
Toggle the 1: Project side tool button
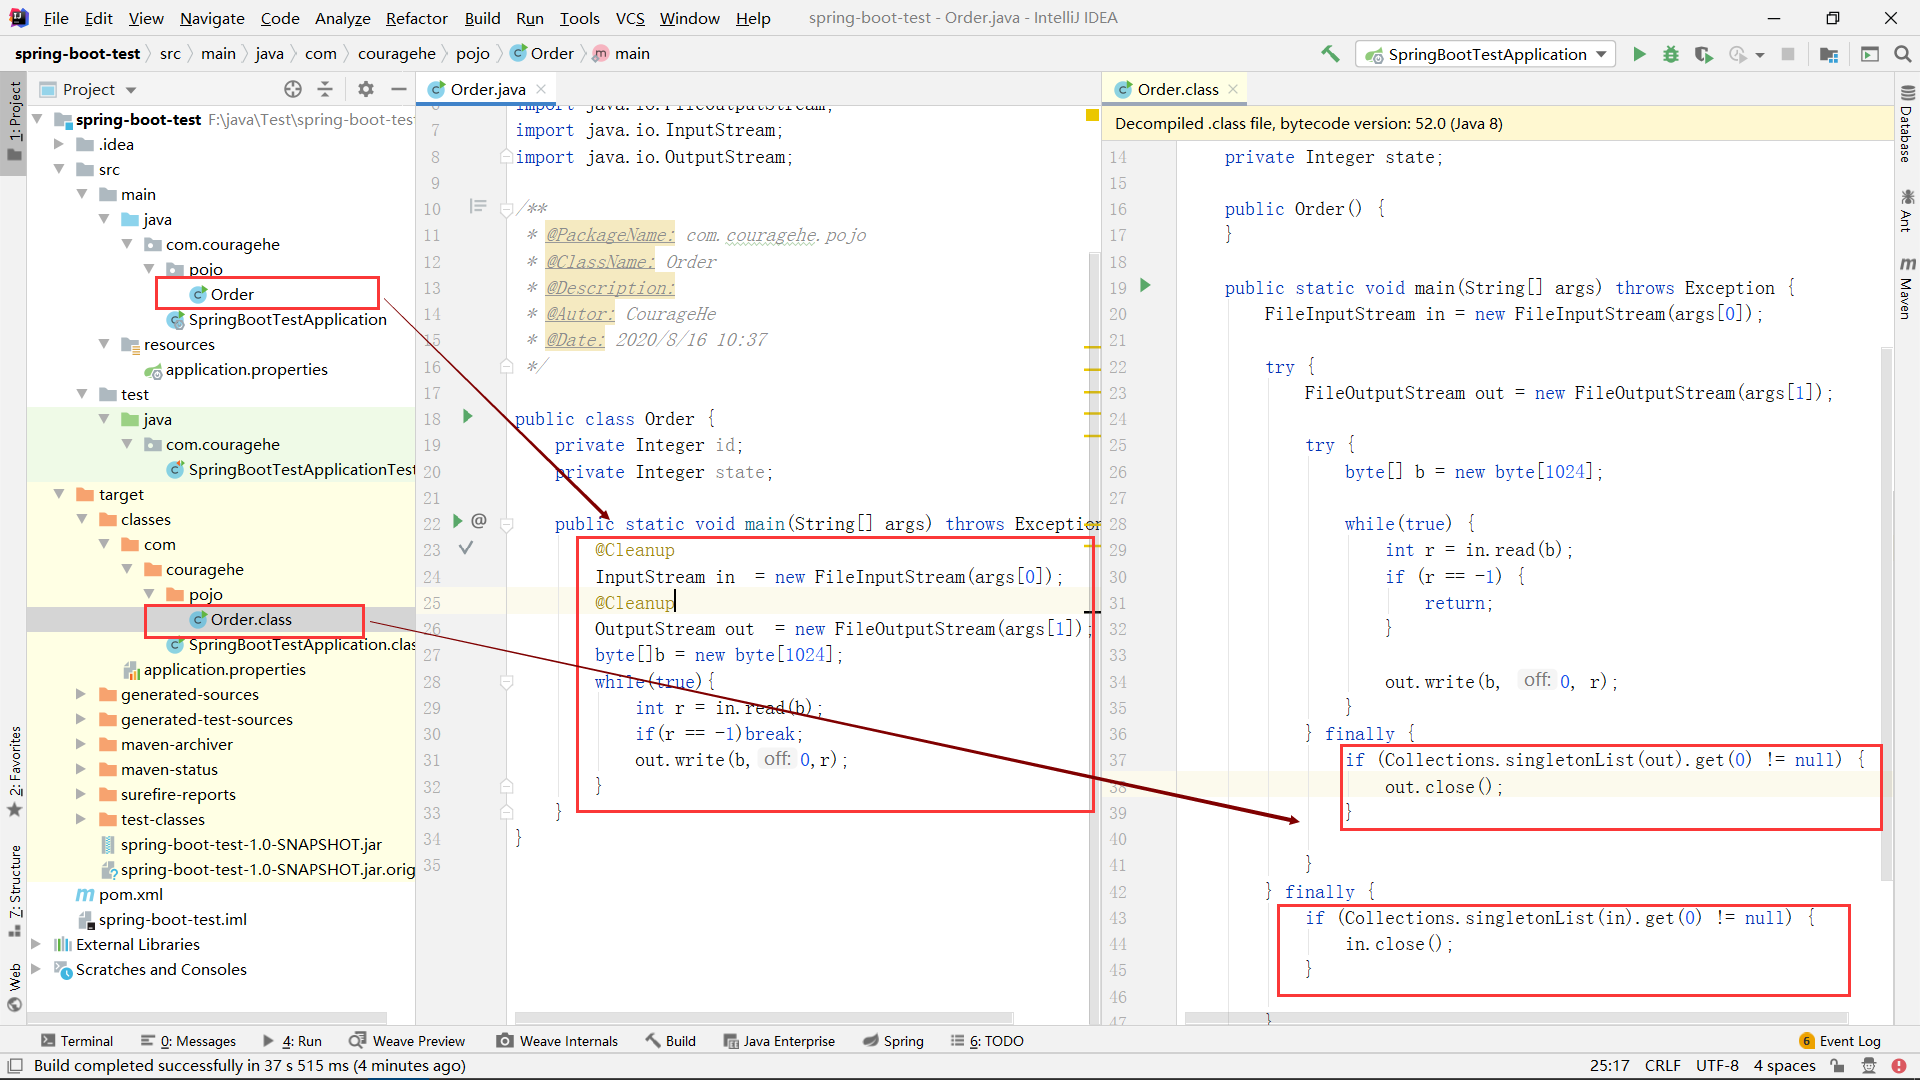(14, 122)
